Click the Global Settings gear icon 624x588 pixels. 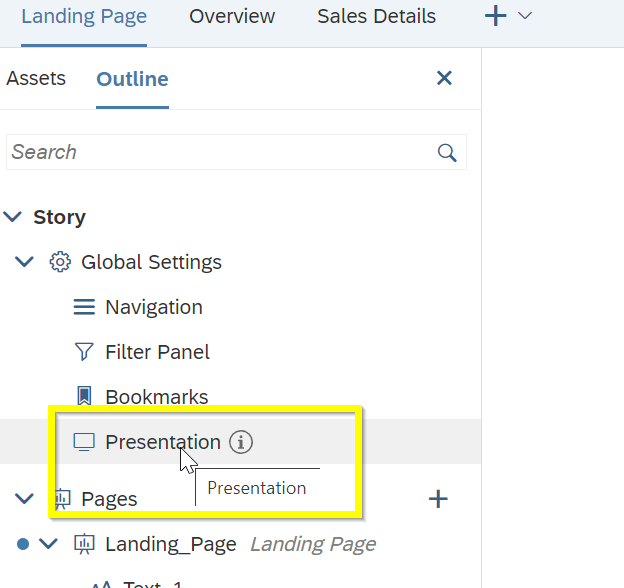point(60,262)
